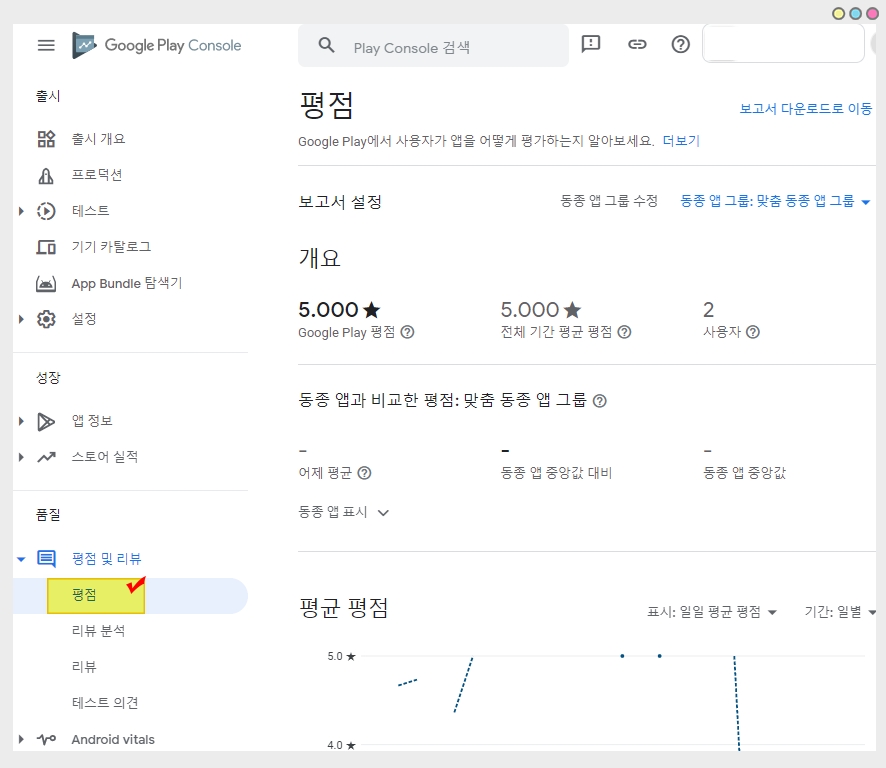Click the 5.0 star chart axis label
This screenshot has width=886, height=768.
click(x=341, y=657)
